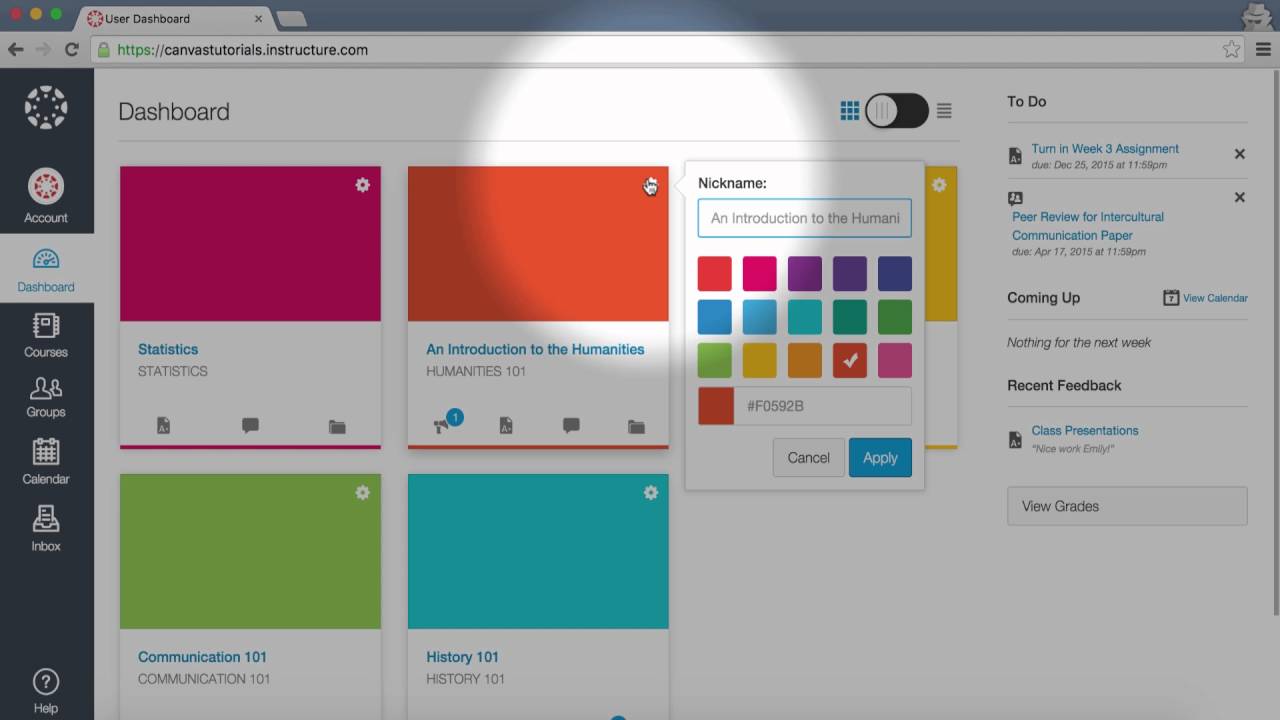This screenshot has height=720, width=1280.
Task: Open settings gear on the Communication 101 card
Action: click(x=363, y=492)
